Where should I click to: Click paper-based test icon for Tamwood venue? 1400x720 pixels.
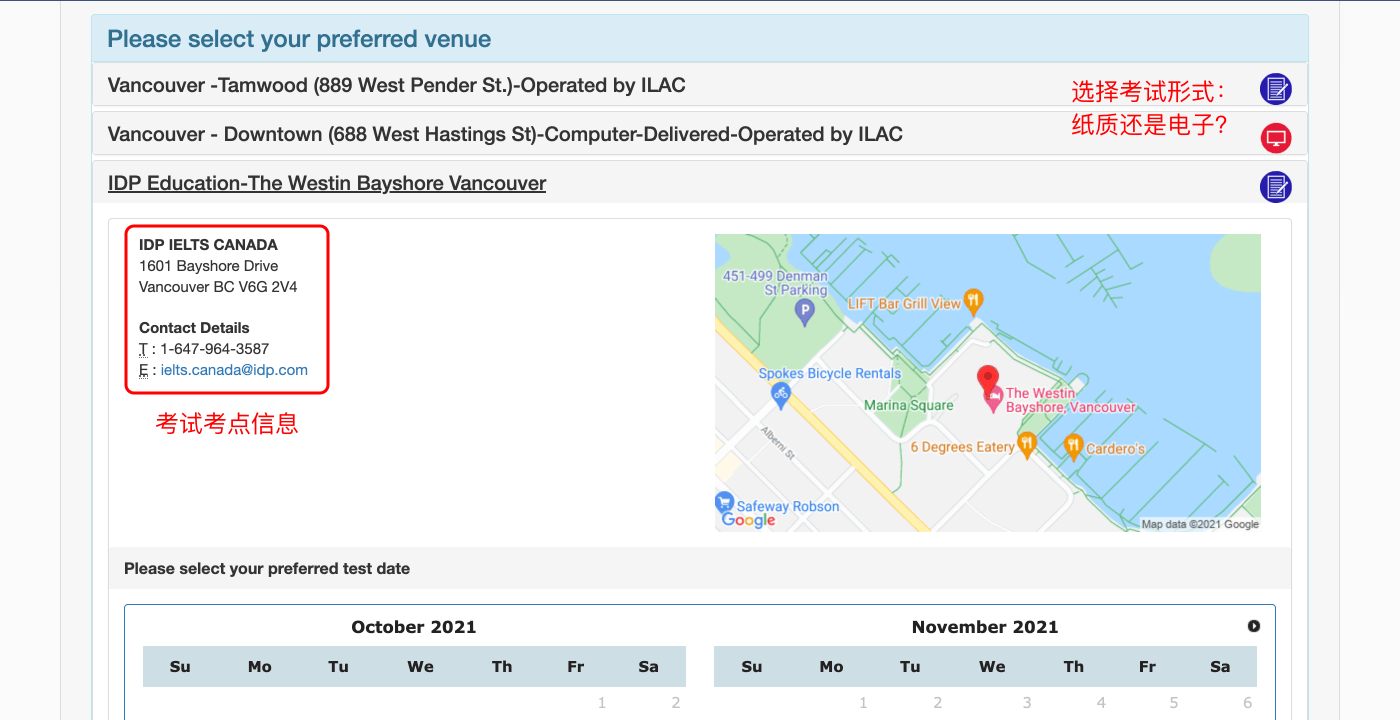1275,89
